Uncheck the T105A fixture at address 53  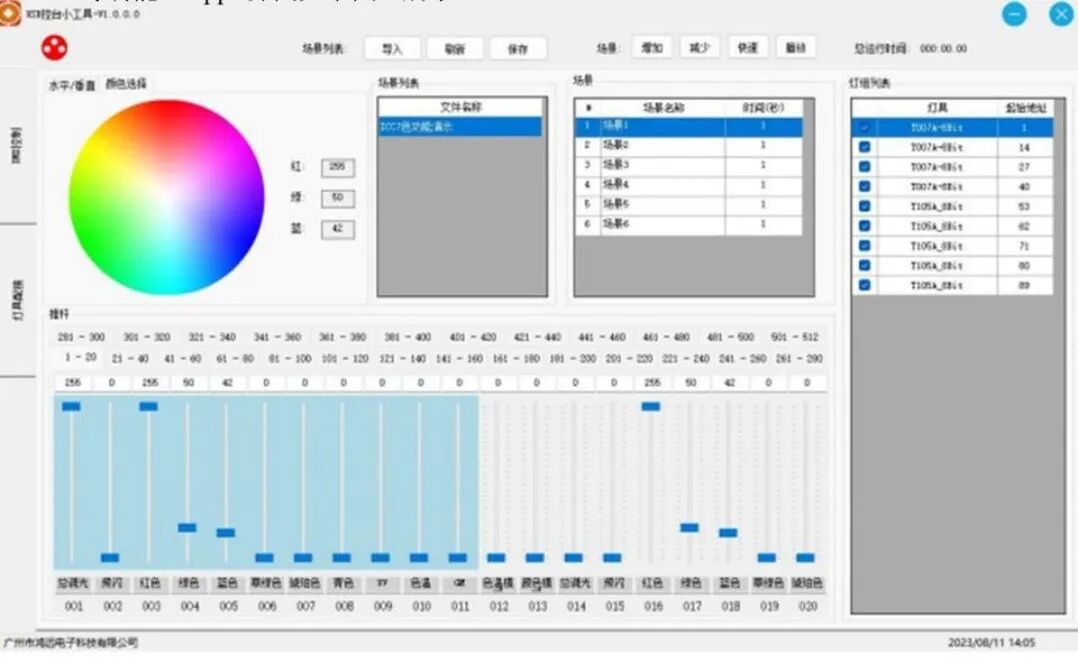(864, 206)
